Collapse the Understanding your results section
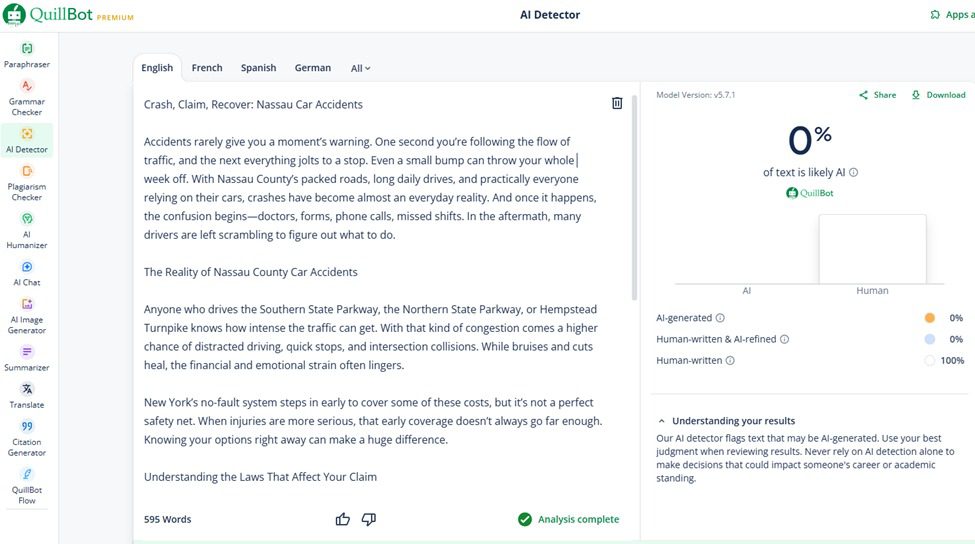 (x=662, y=421)
